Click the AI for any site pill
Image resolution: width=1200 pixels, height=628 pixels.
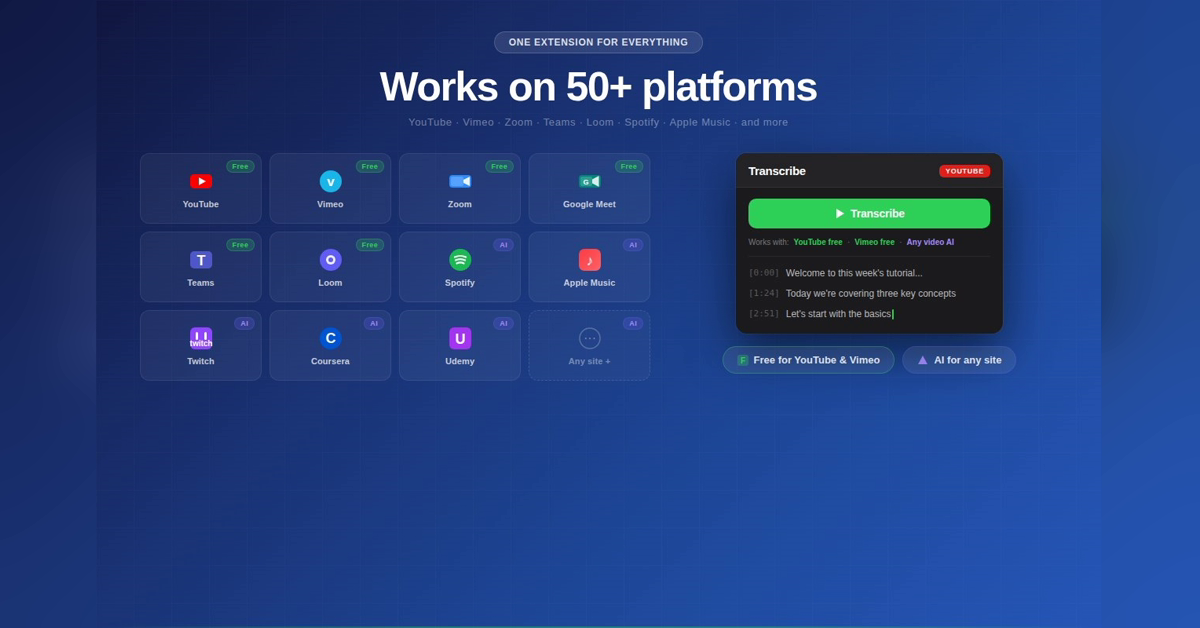pyautogui.click(x=959, y=360)
